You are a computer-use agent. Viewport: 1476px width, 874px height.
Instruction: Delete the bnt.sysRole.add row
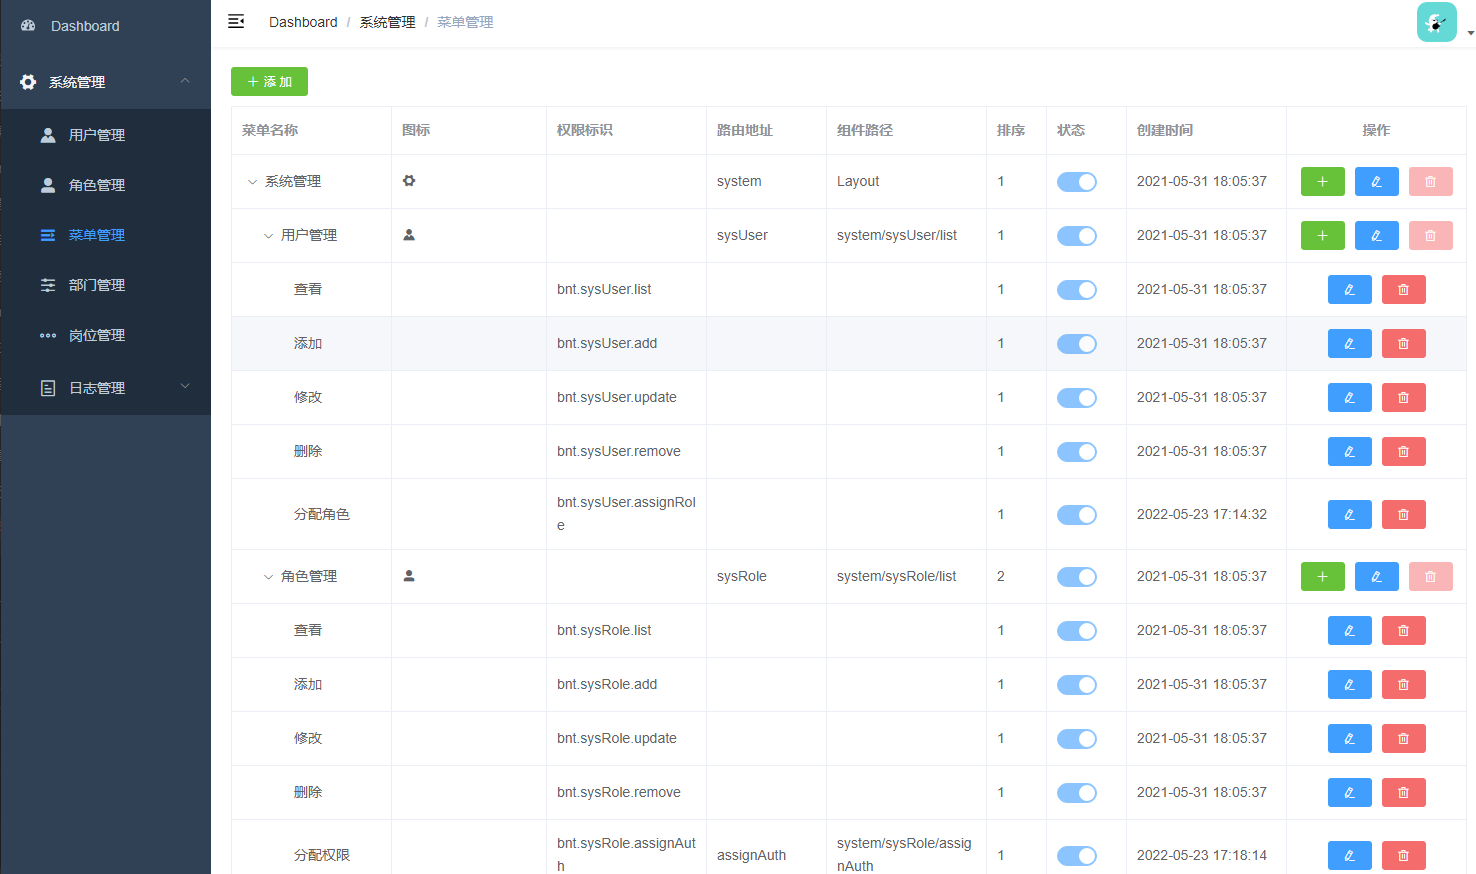(1403, 685)
